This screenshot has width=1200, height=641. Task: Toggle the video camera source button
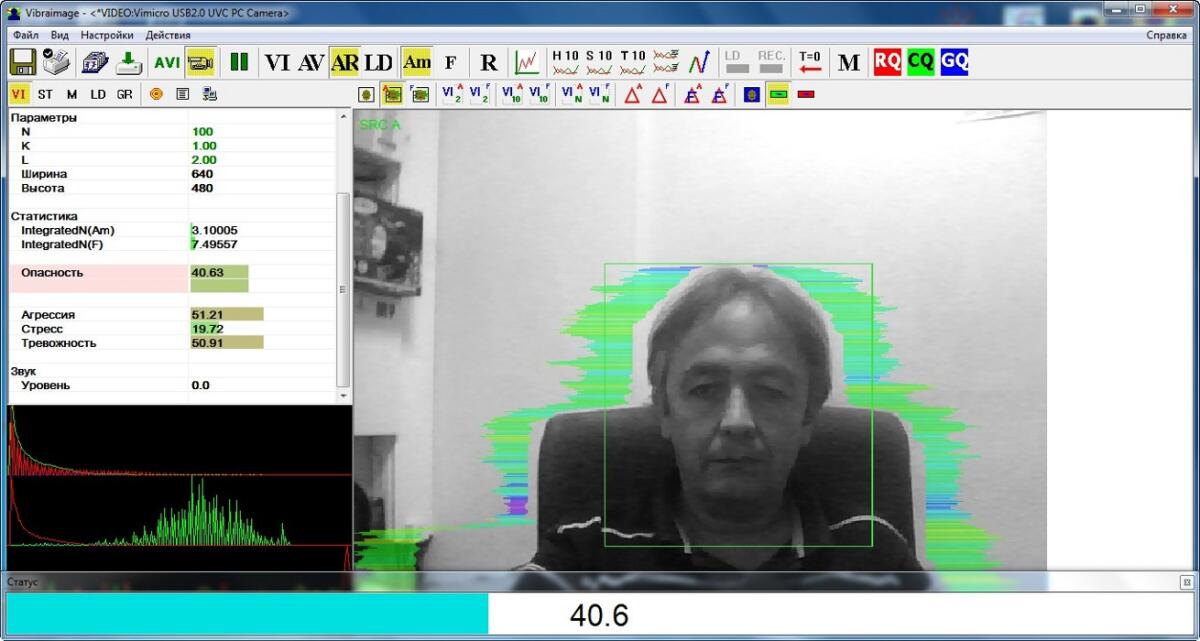[200, 62]
